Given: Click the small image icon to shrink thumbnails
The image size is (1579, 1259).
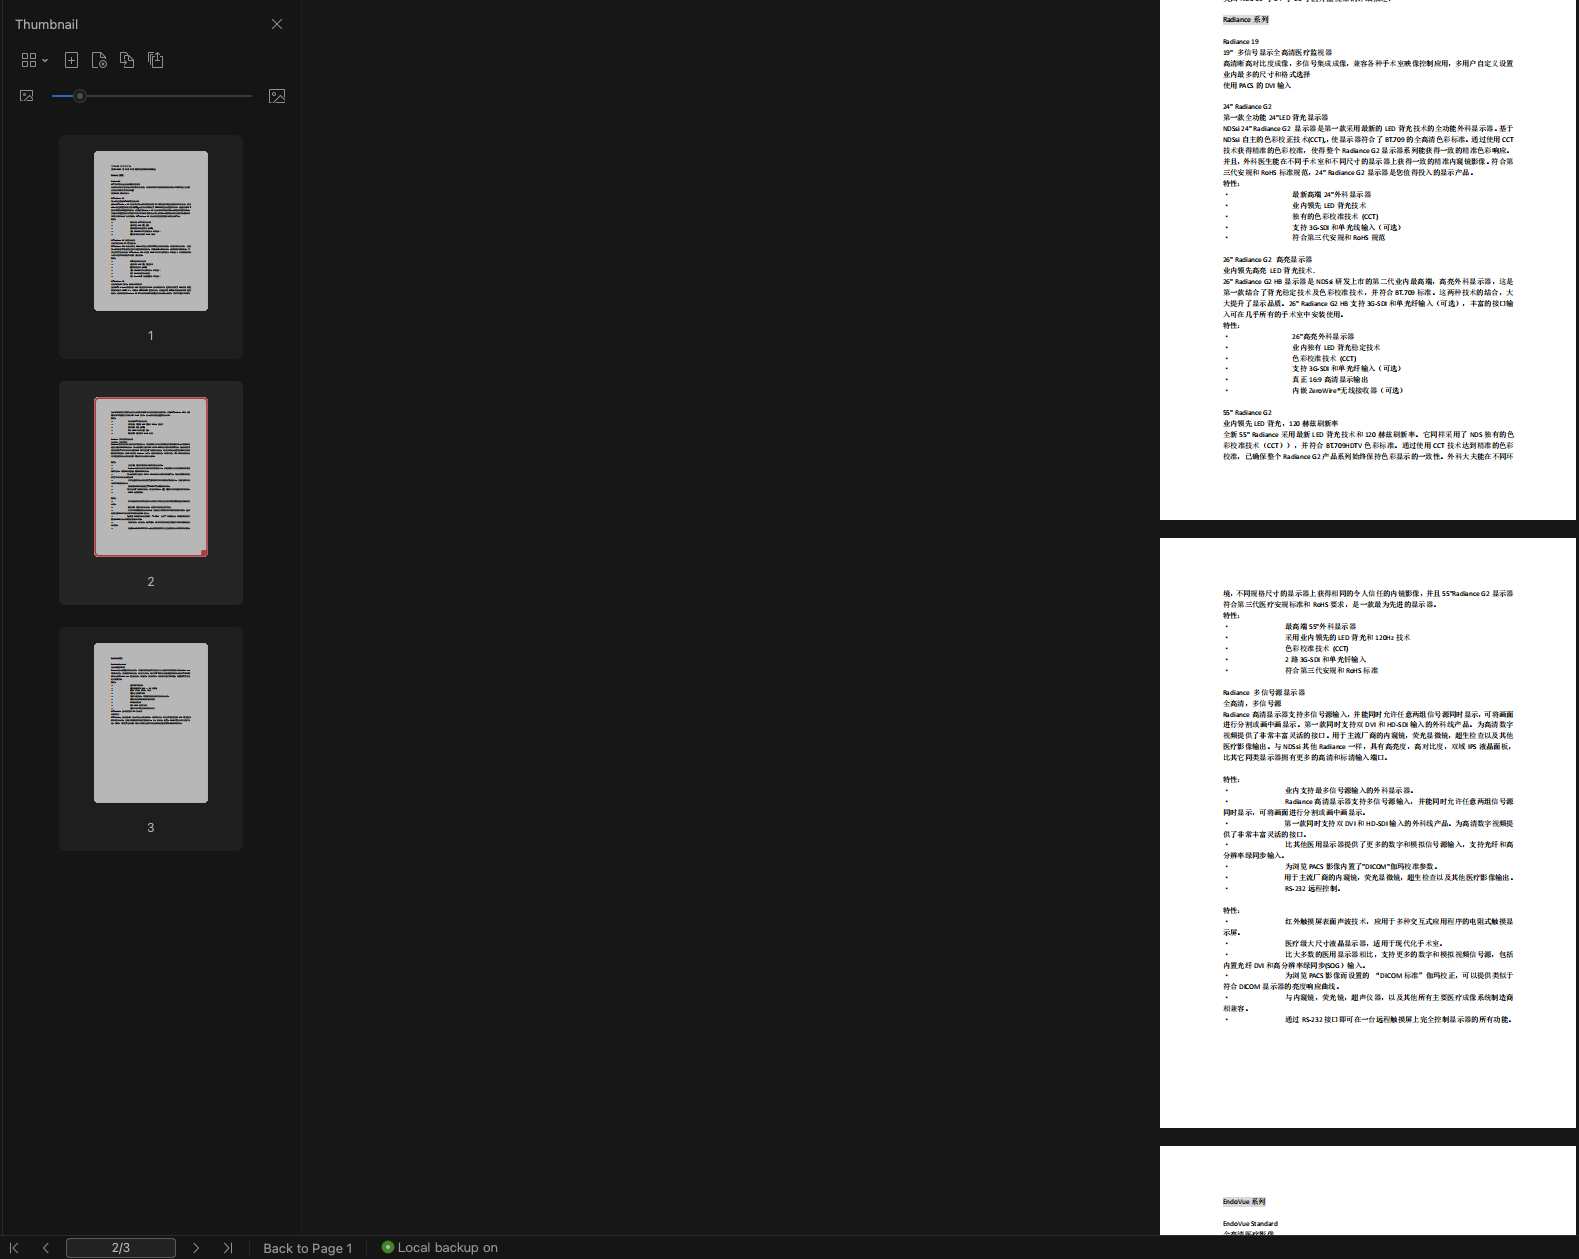Looking at the screenshot, I should pos(27,96).
